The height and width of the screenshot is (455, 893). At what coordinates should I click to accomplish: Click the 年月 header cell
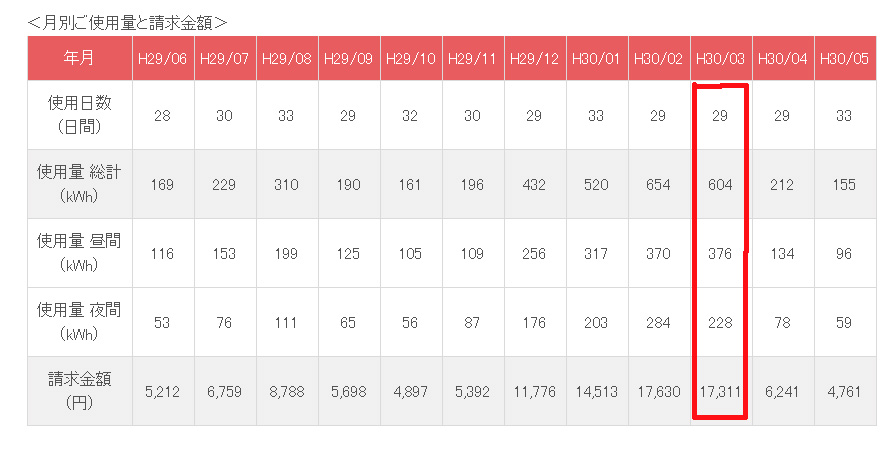pyautogui.click(x=79, y=58)
